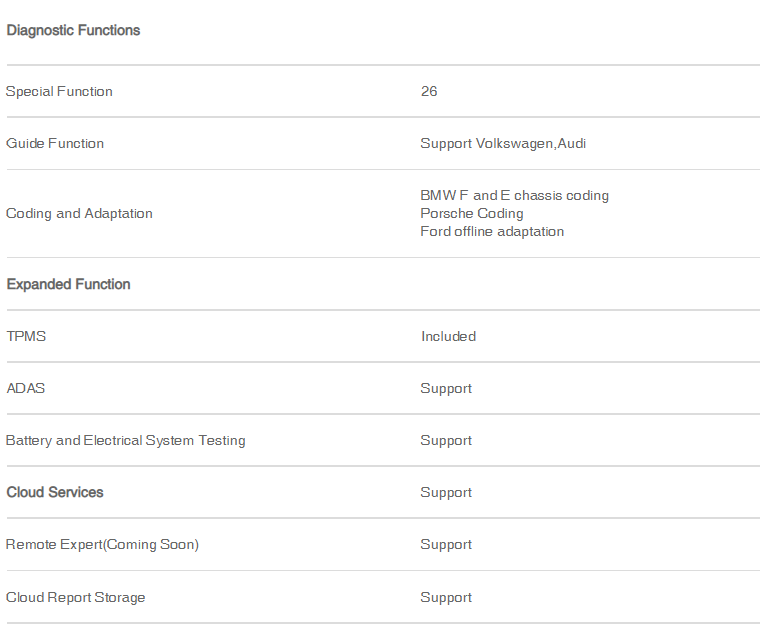The image size is (760, 632).
Task: Click the Ford offline adaptation line
Action: [x=492, y=232]
